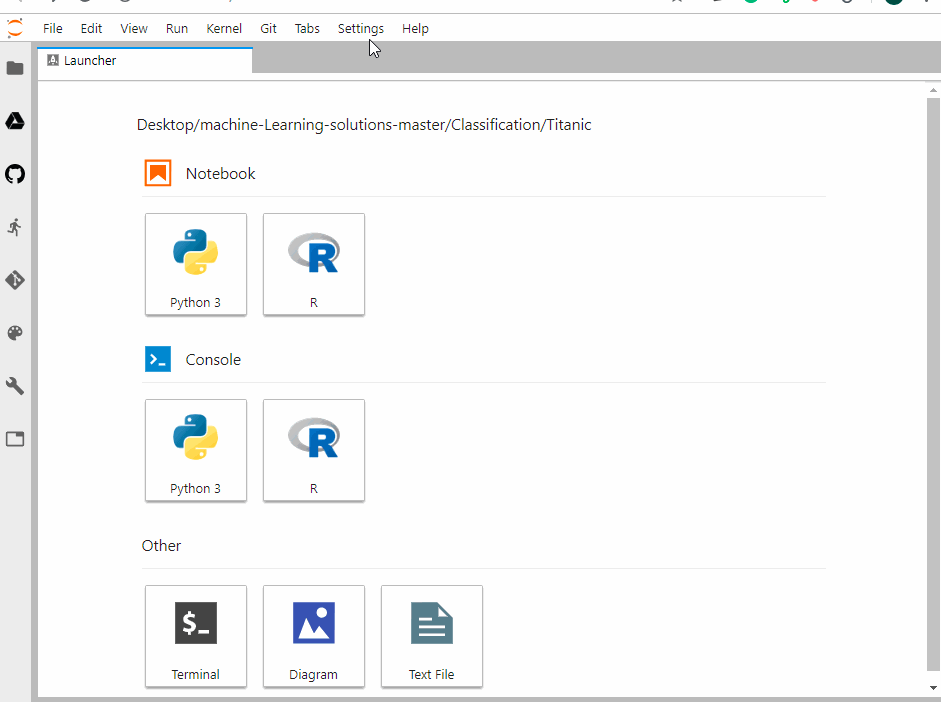This screenshot has width=941, height=702.
Task: Open the file browser in the sidebar
Action: click(x=14, y=67)
